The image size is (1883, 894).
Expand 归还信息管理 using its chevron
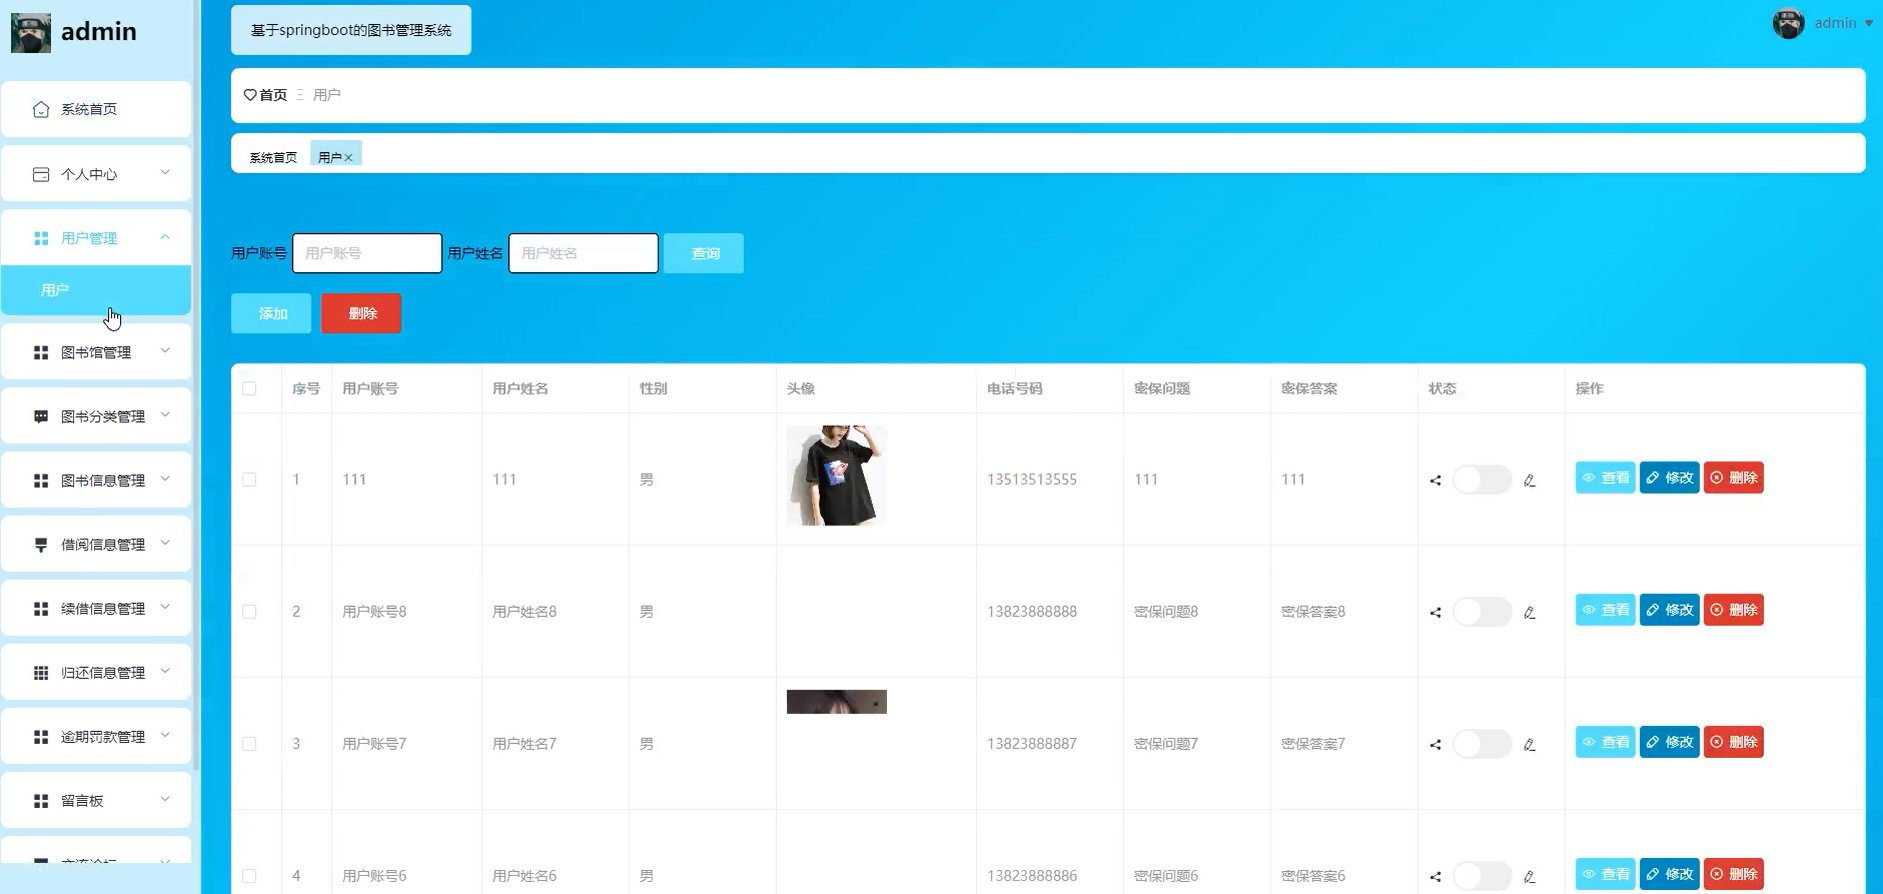coord(165,671)
